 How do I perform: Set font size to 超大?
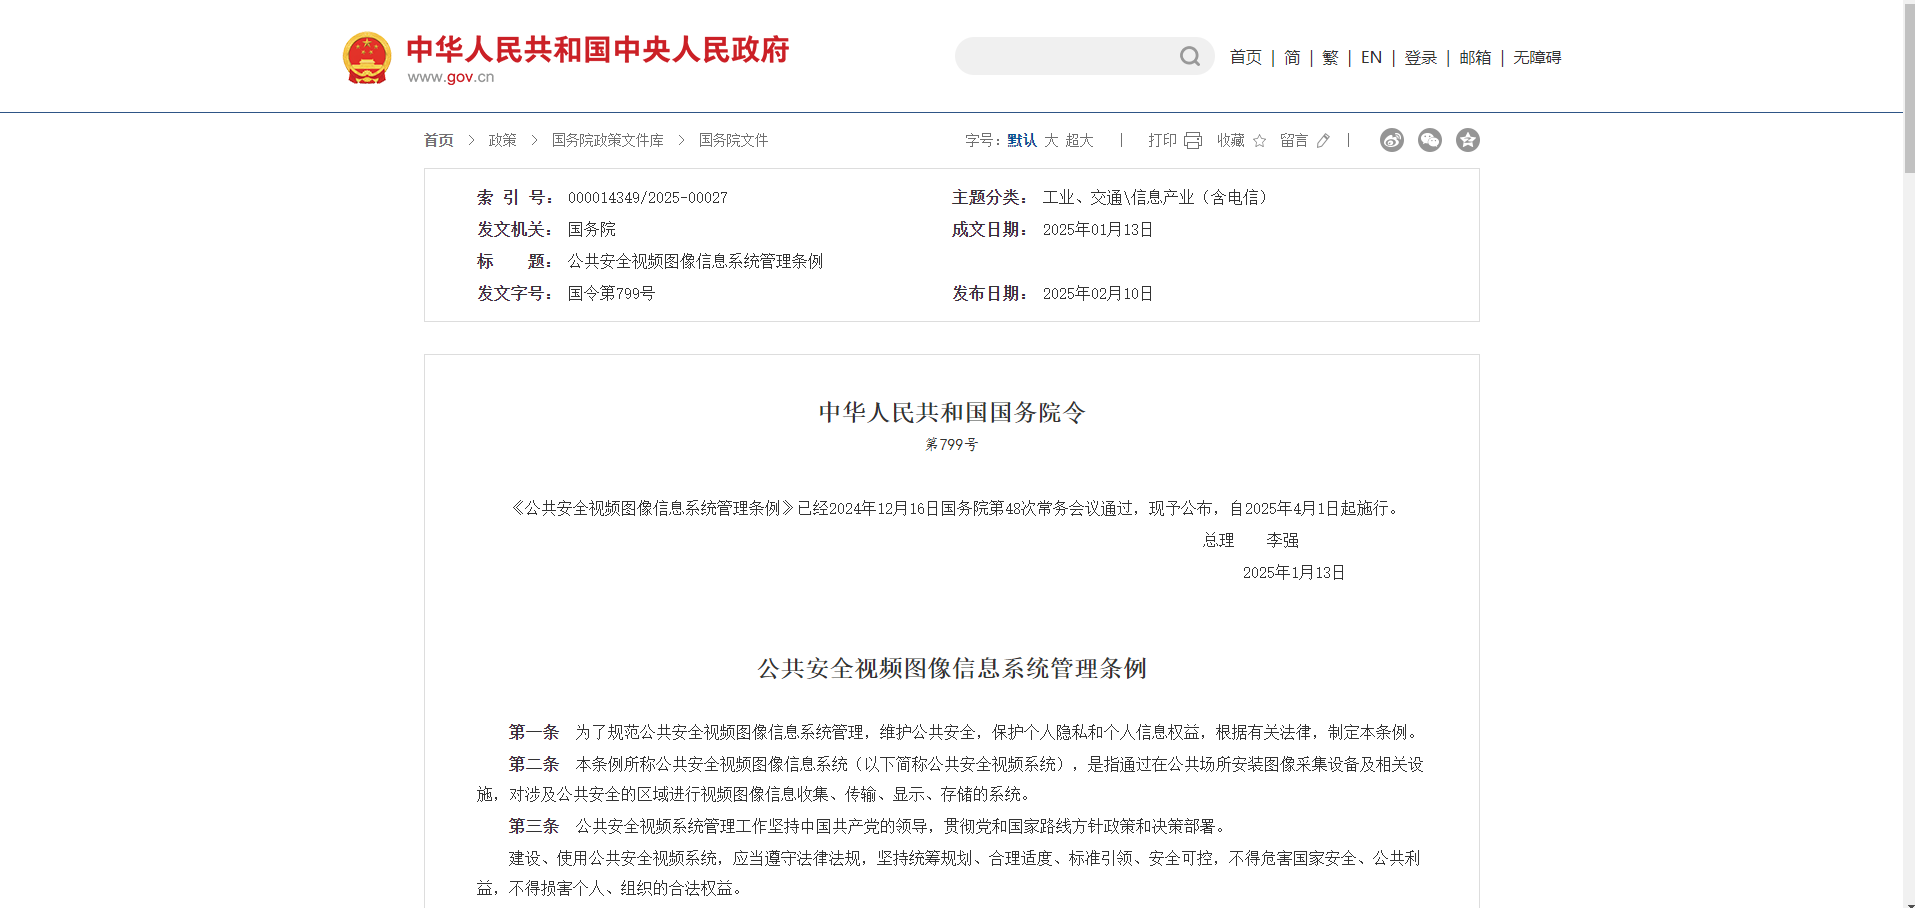tap(1079, 140)
